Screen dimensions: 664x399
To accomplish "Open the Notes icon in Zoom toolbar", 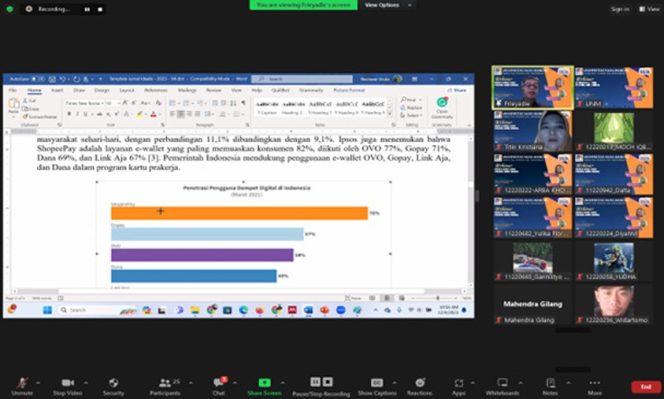I will [550, 383].
